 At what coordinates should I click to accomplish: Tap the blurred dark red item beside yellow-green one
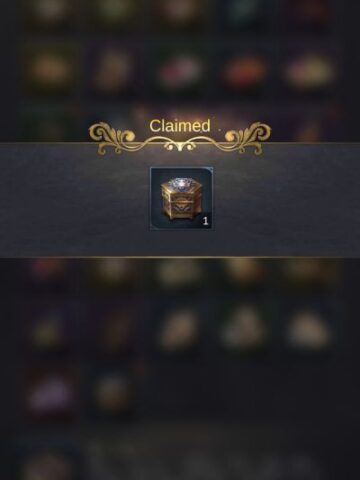pos(115,331)
